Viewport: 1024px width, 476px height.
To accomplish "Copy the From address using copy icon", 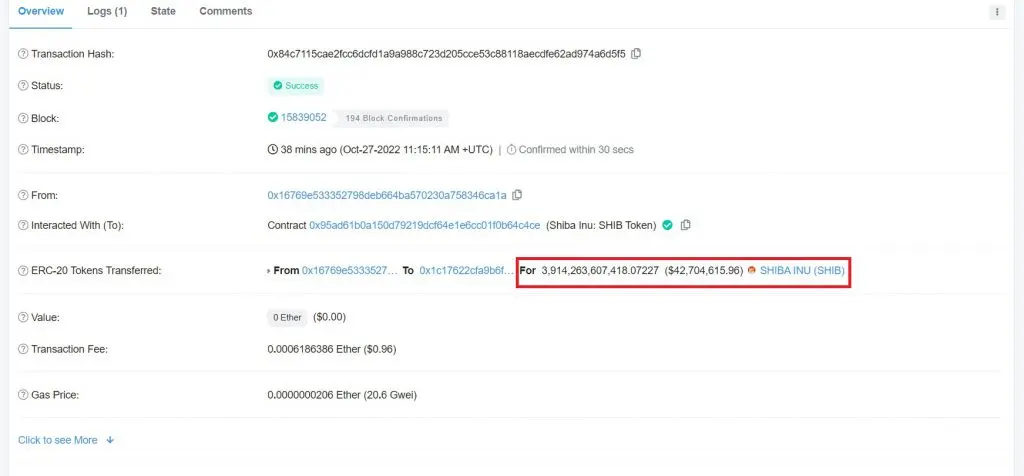I will click(517, 195).
